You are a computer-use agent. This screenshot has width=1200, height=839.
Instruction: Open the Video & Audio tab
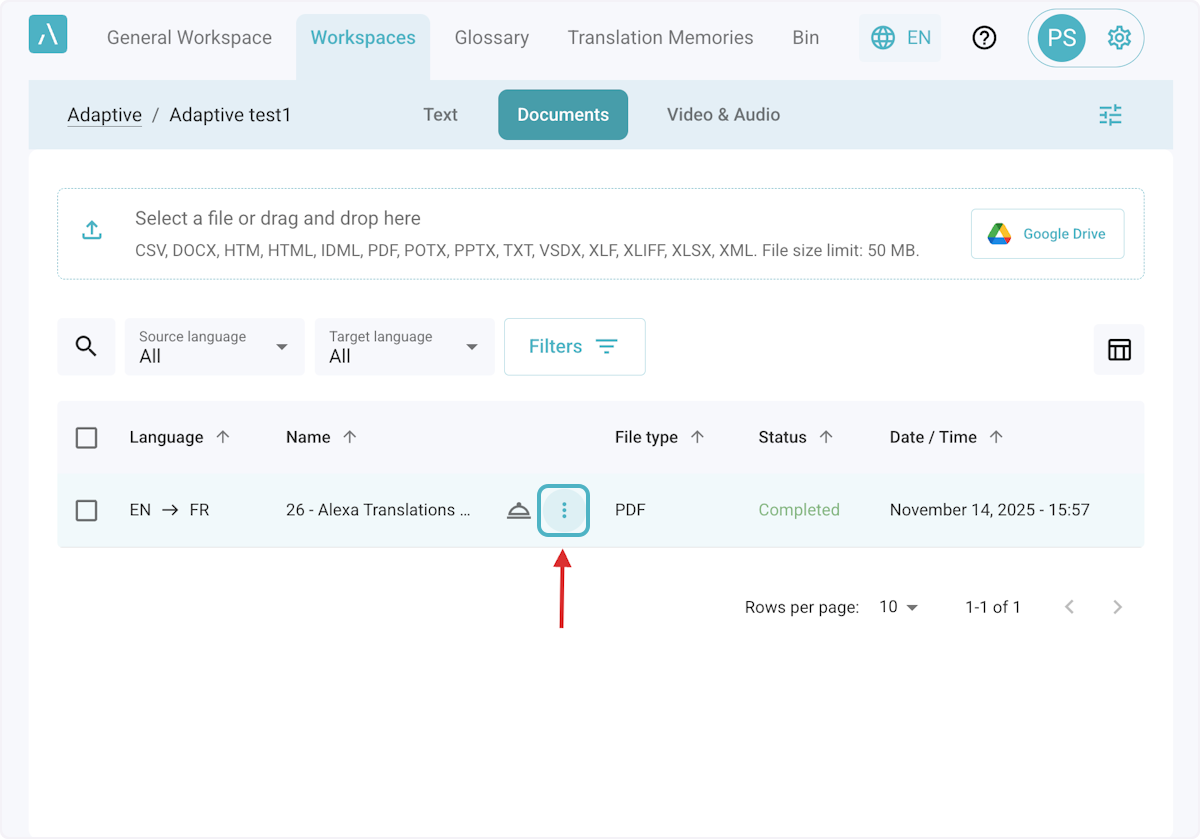(723, 115)
